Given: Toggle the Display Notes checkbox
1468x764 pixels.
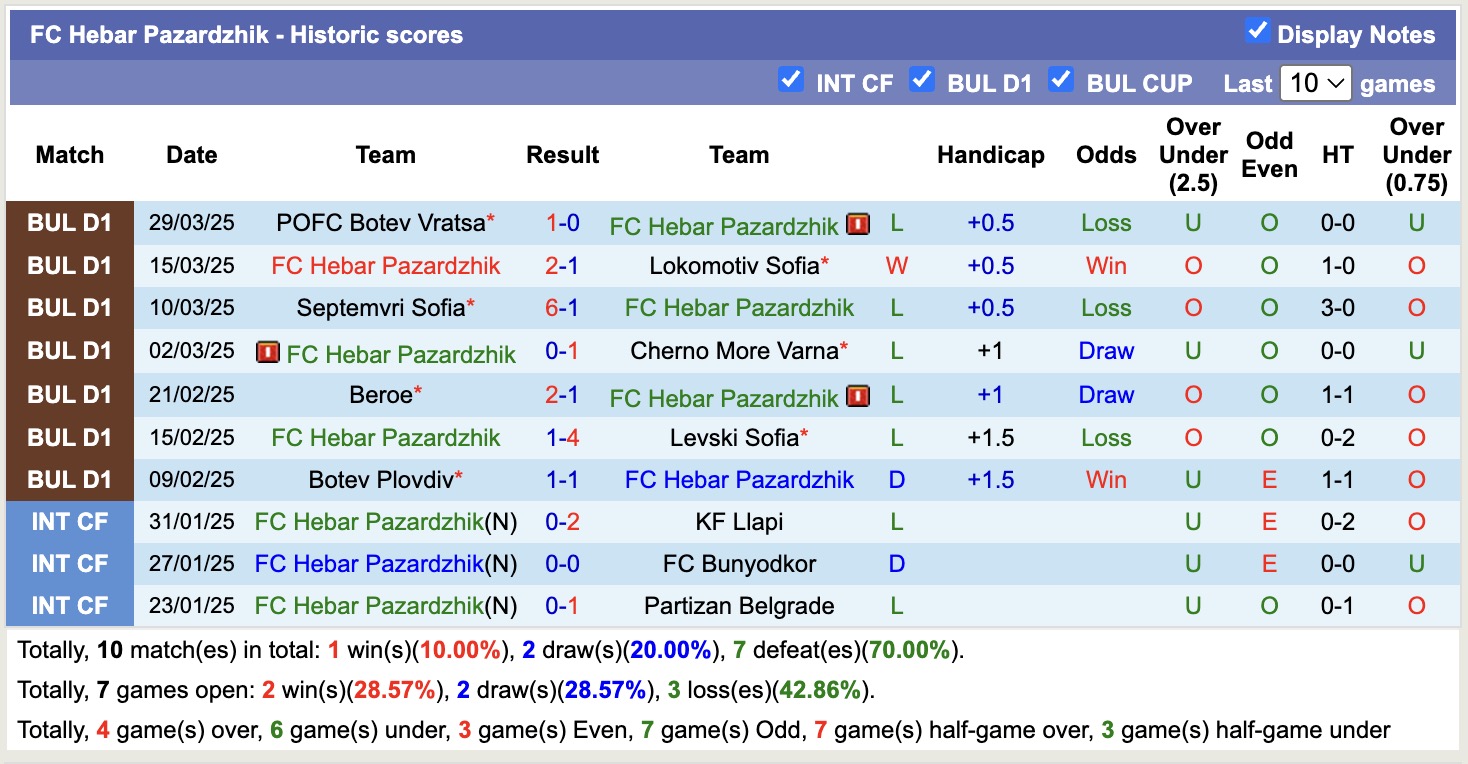Looking at the screenshot, I should pyautogui.click(x=1257, y=32).
